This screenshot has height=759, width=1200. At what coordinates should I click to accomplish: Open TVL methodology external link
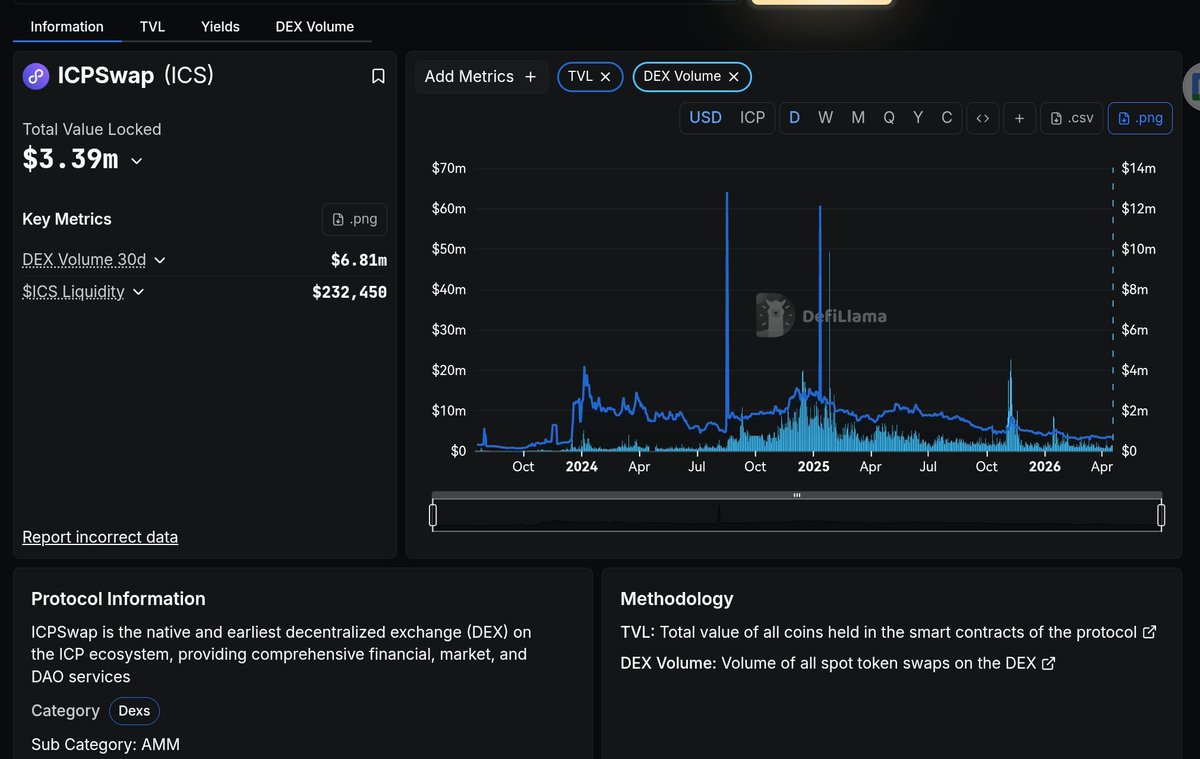[1149, 632]
